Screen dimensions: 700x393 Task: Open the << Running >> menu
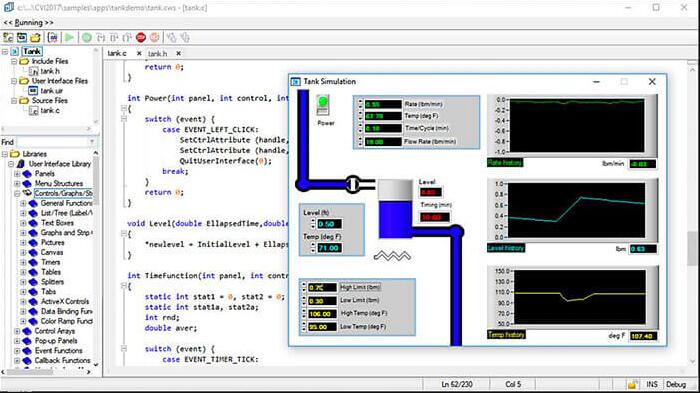(29, 22)
